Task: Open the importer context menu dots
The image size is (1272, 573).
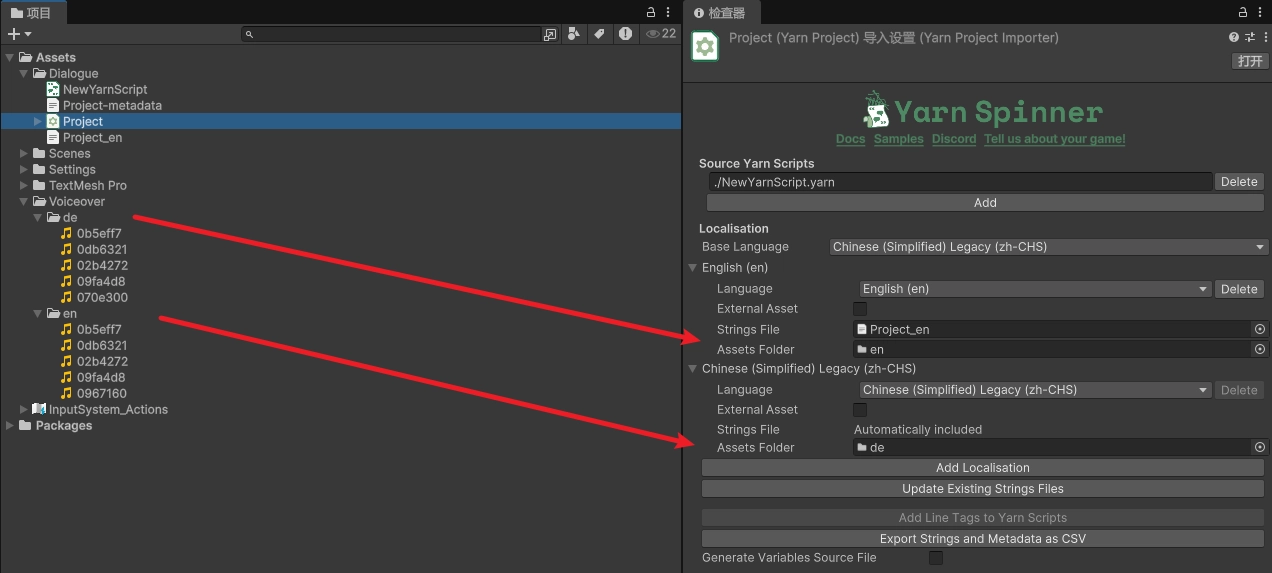Action: click(1264, 37)
